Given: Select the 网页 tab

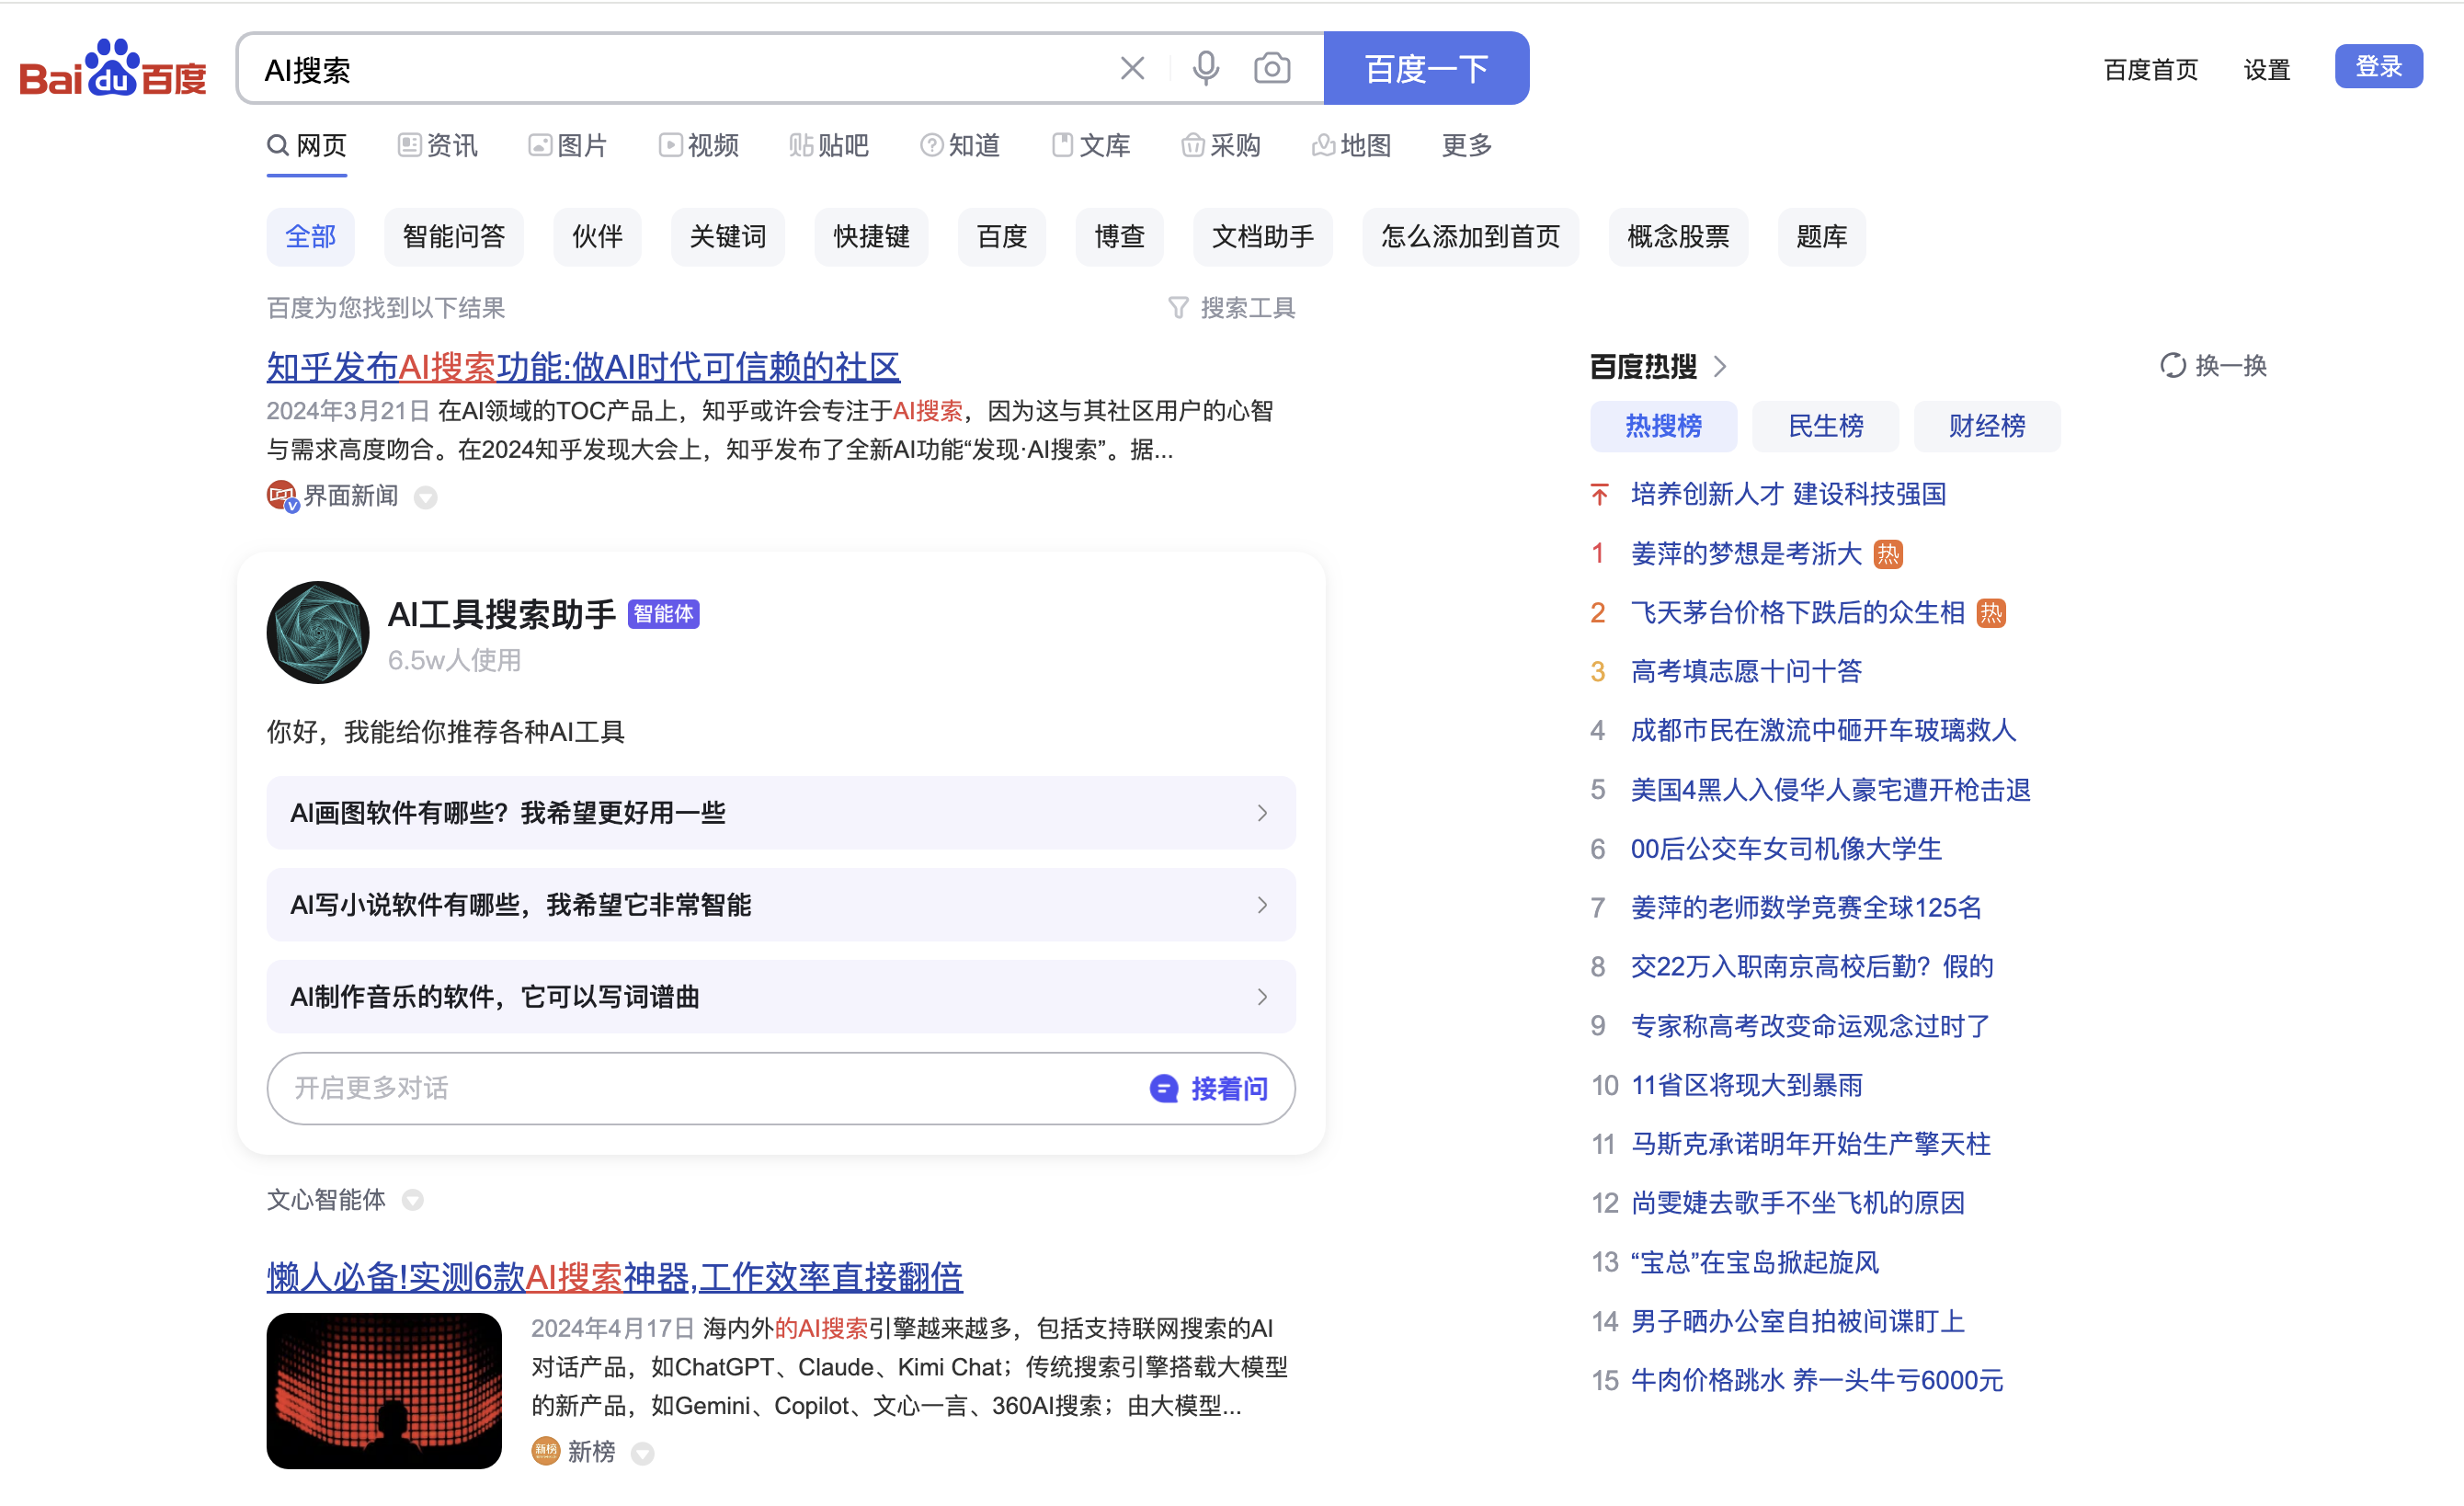Looking at the screenshot, I should 306,146.
